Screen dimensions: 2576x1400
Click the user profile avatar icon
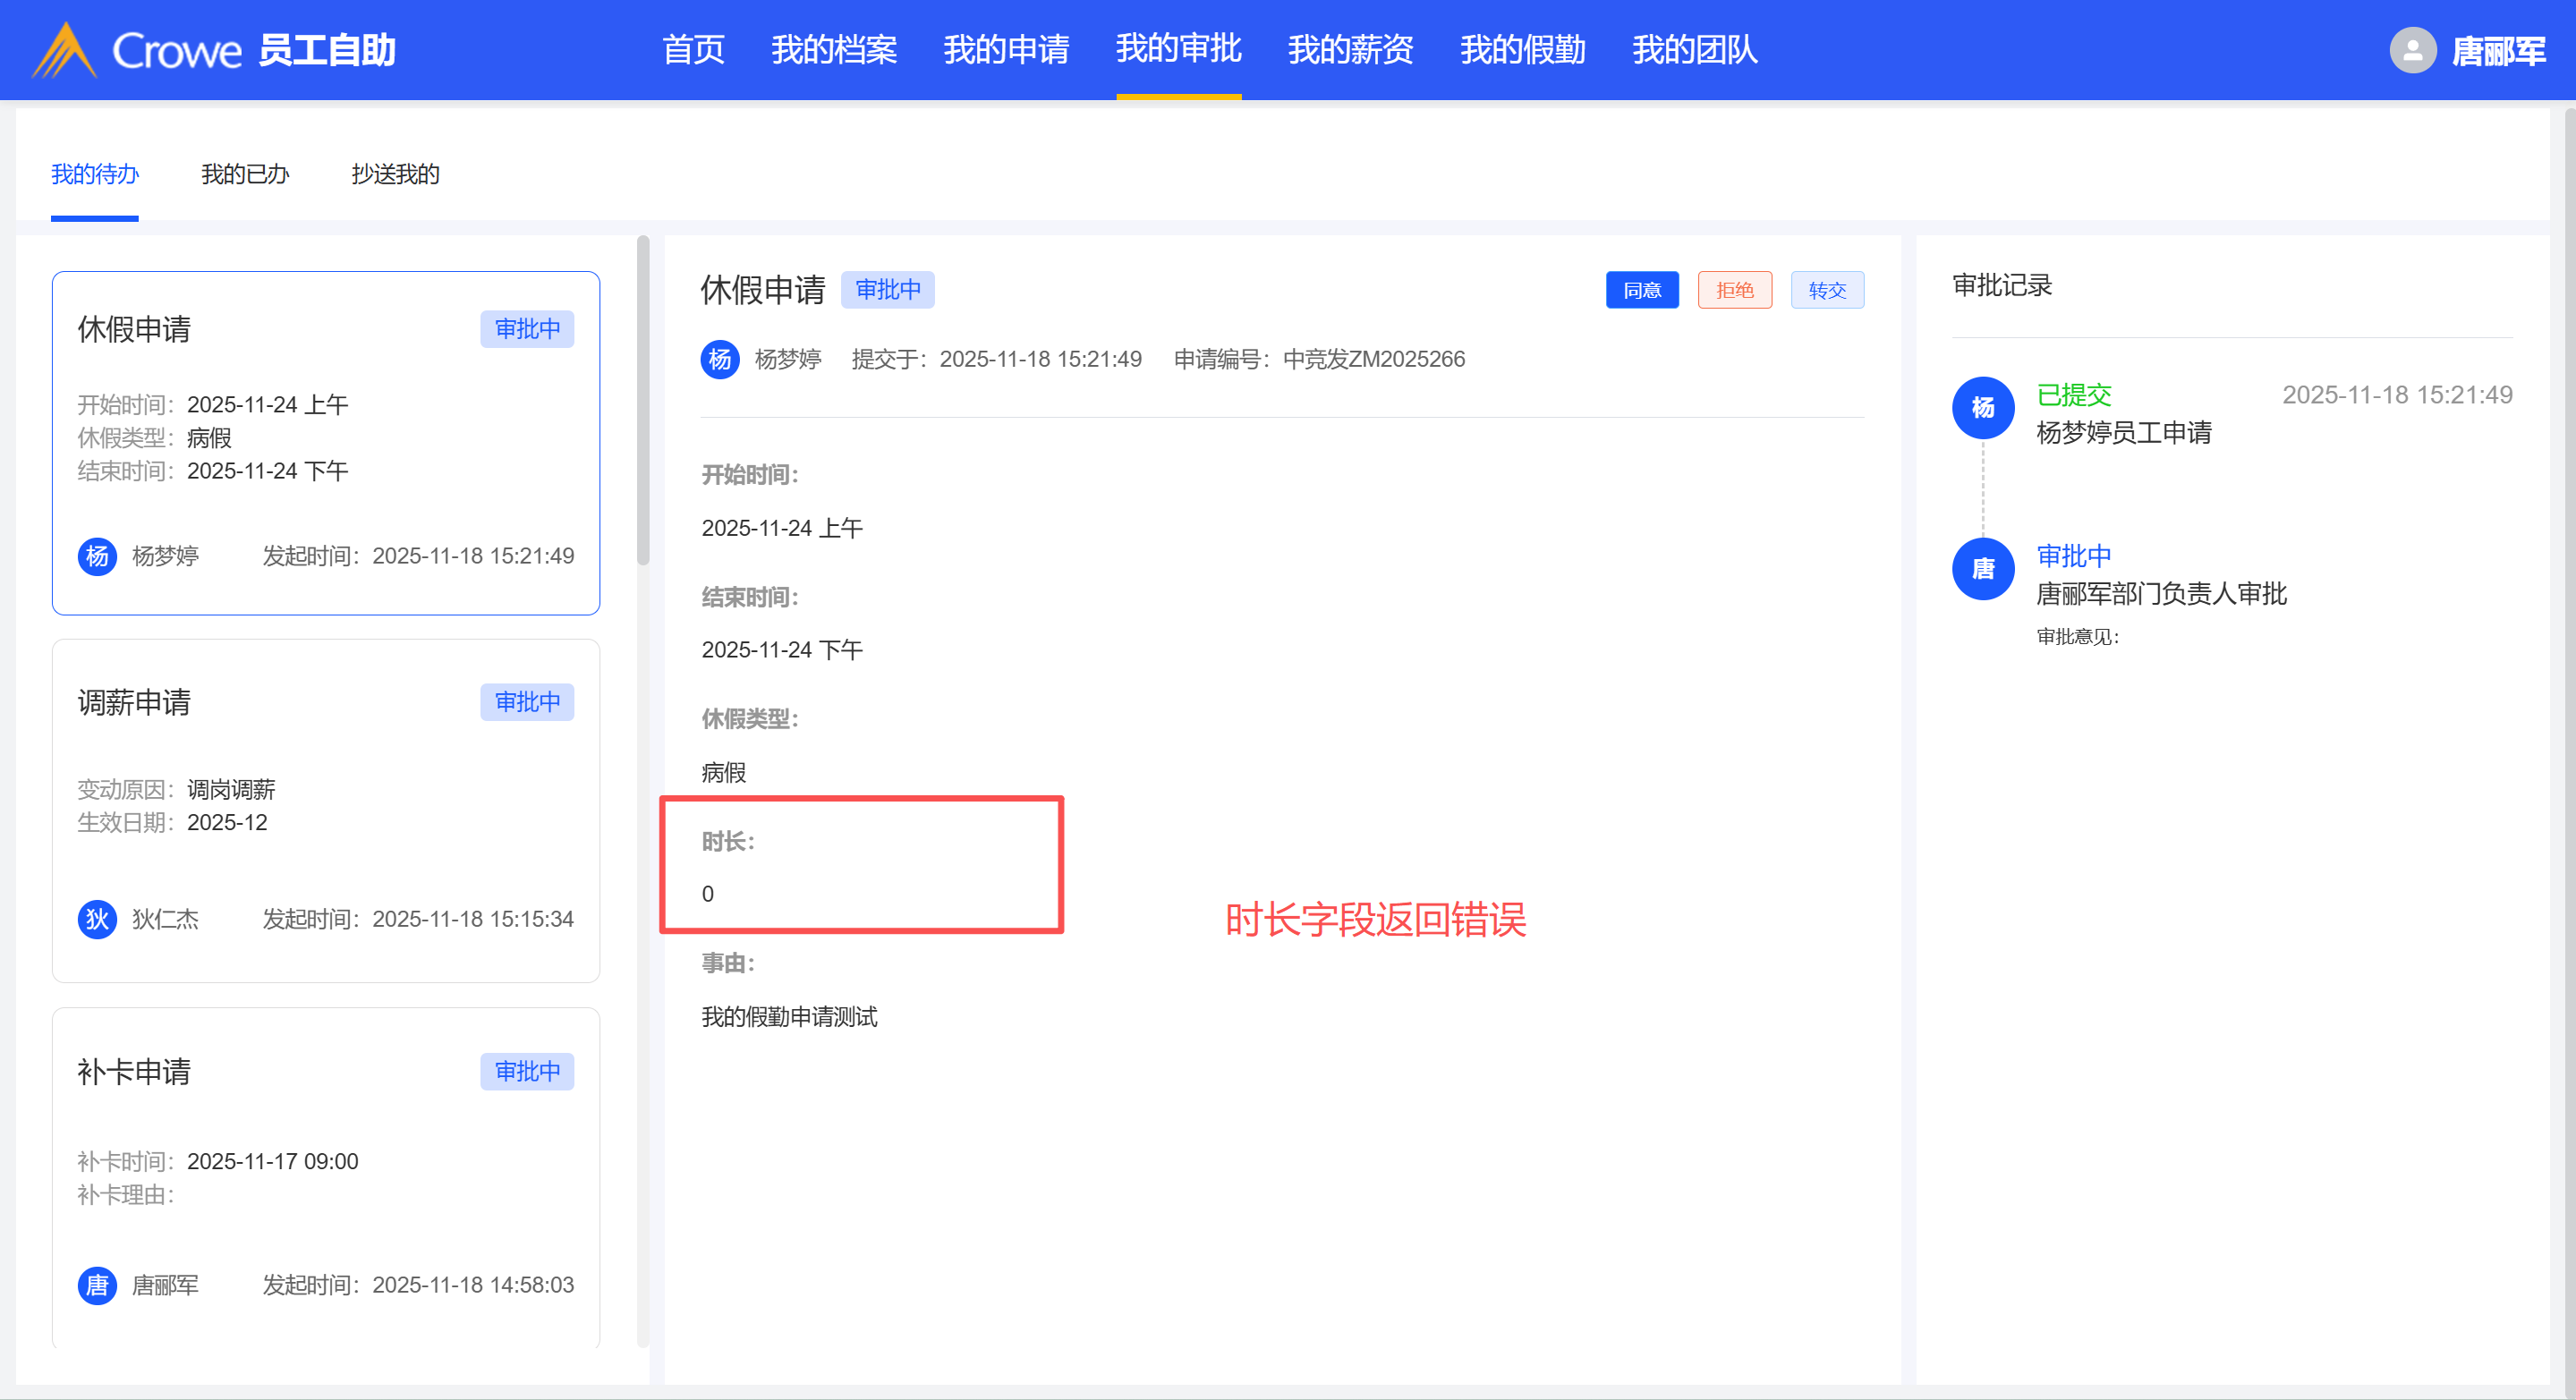coord(2412,50)
